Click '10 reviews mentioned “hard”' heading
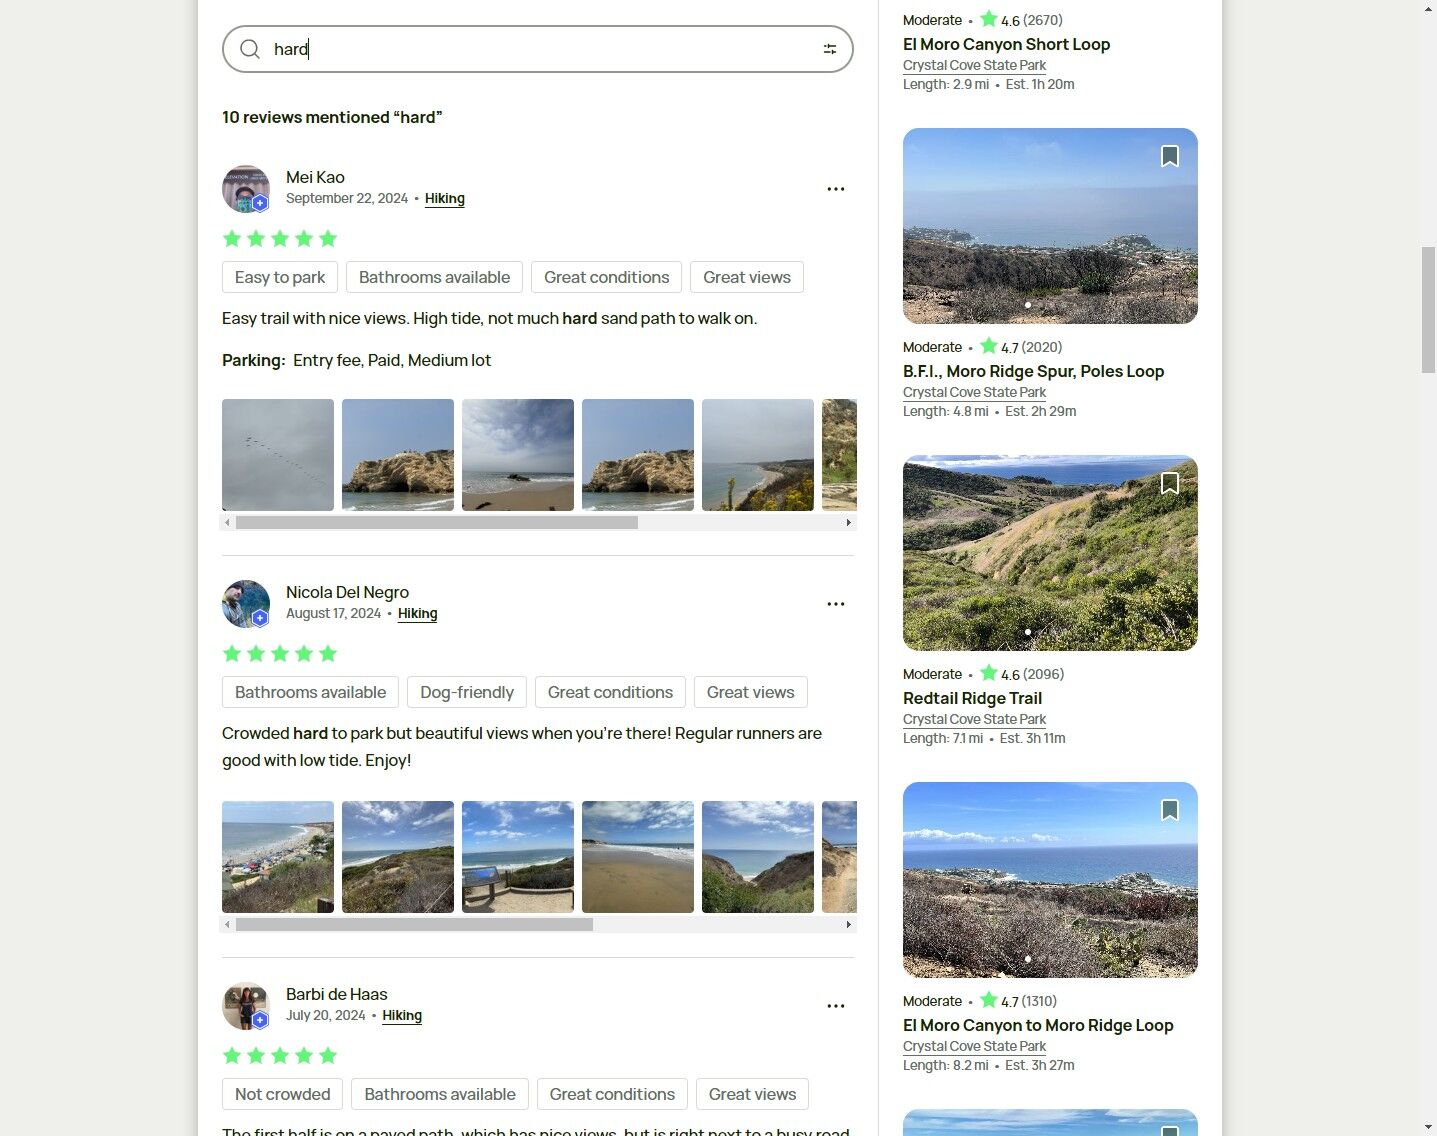Screen dimensions: 1437x1136 click(332, 117)
